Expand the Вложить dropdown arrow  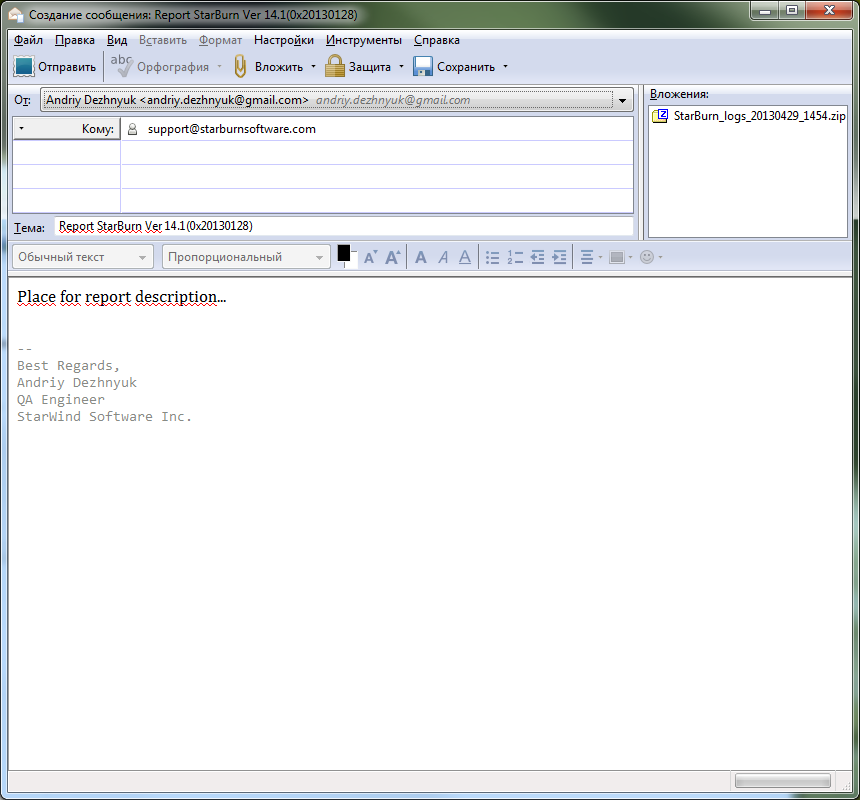tap(314, 67)
